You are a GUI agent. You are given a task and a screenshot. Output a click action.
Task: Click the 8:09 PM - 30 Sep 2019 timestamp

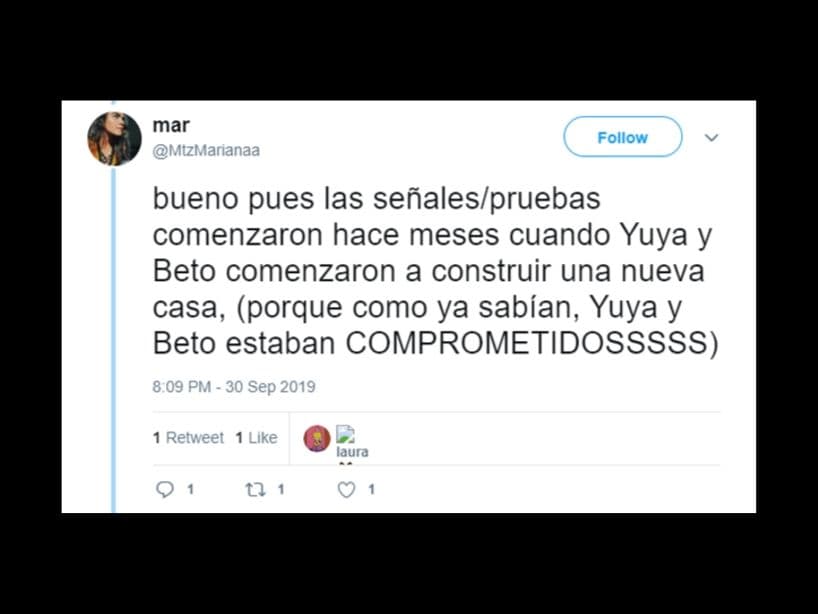(x=234, y=387)
